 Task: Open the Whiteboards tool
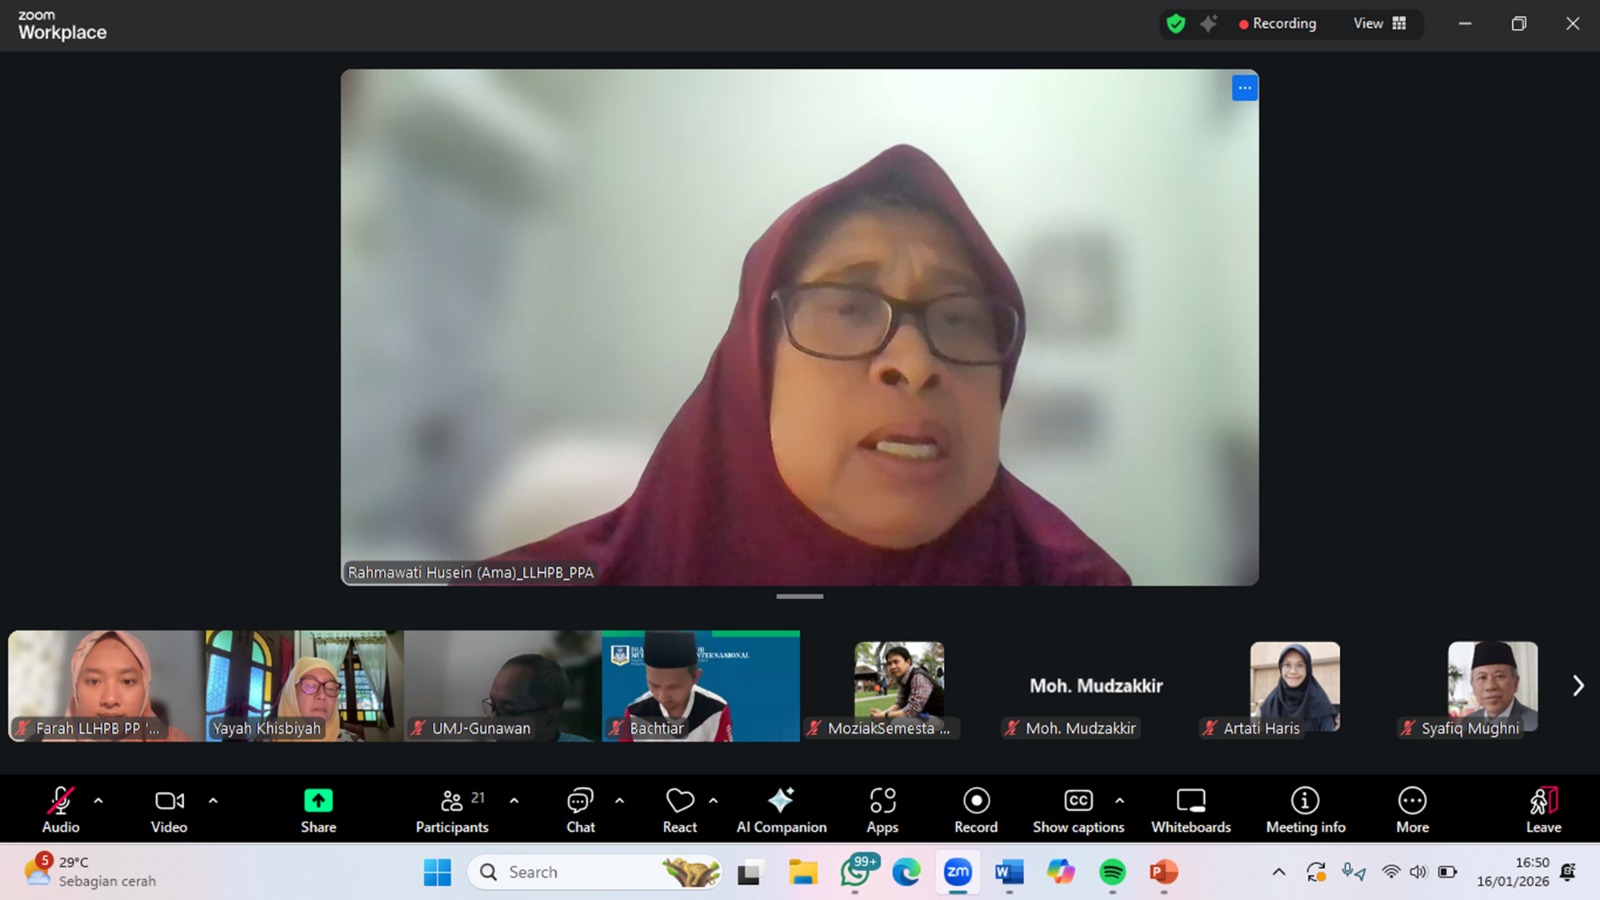click(1190, 810)
